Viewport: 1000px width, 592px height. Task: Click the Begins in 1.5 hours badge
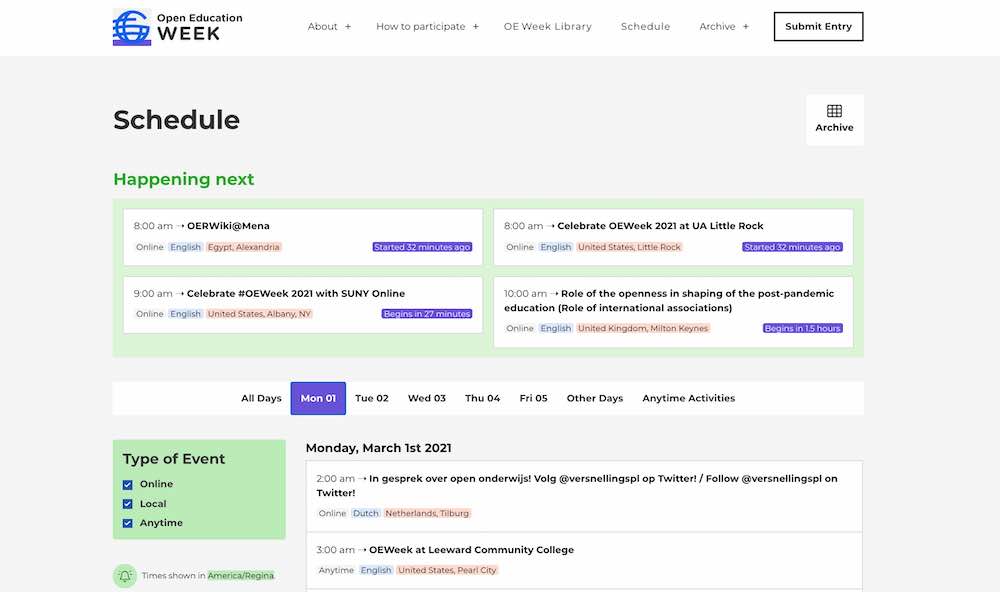(802, 329)
